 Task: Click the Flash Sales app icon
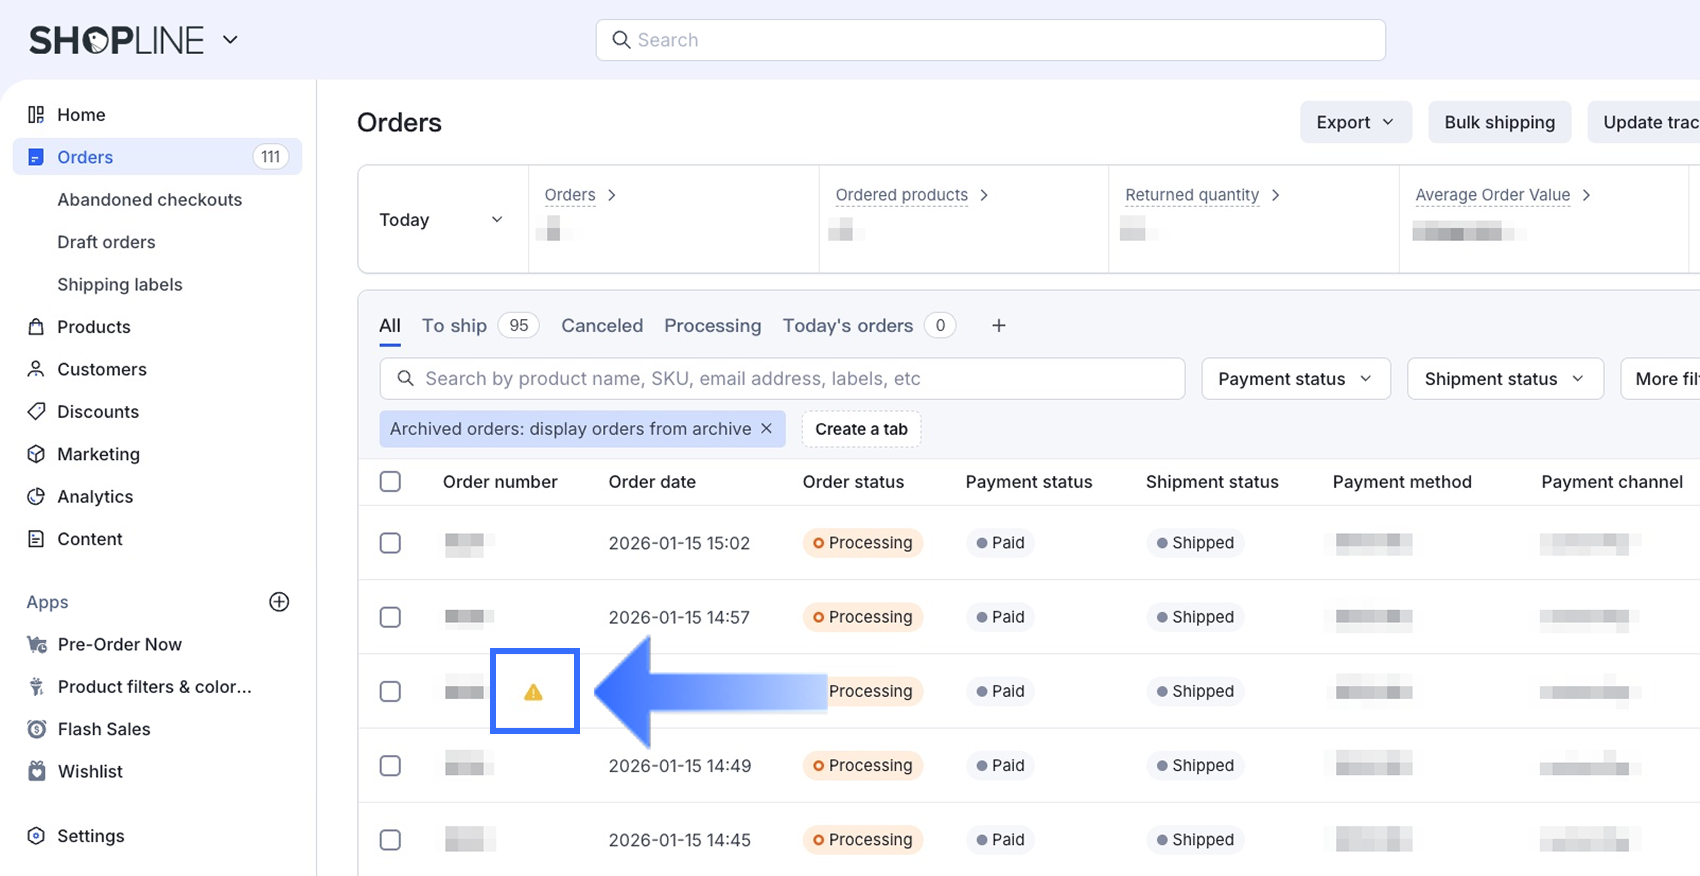tap(37, 729)
